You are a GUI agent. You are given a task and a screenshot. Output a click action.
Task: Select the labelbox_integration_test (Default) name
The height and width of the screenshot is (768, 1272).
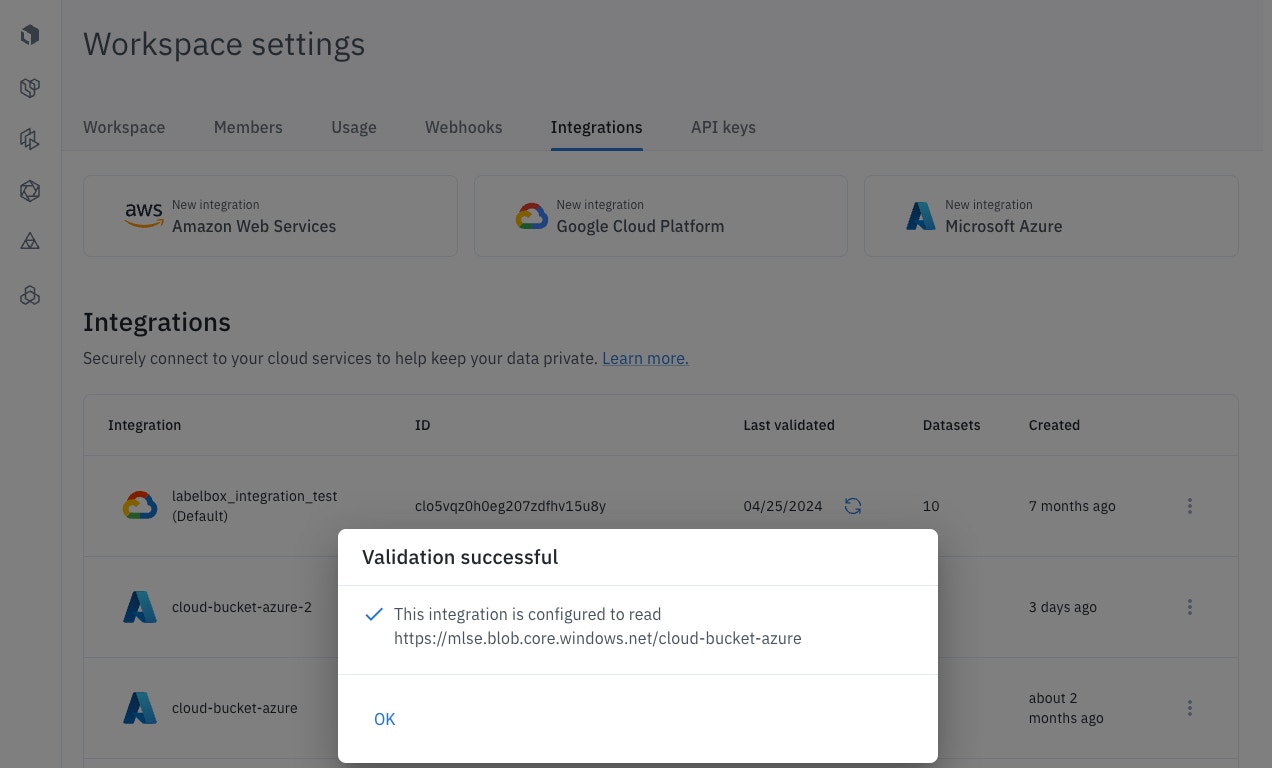pos(255,506)
